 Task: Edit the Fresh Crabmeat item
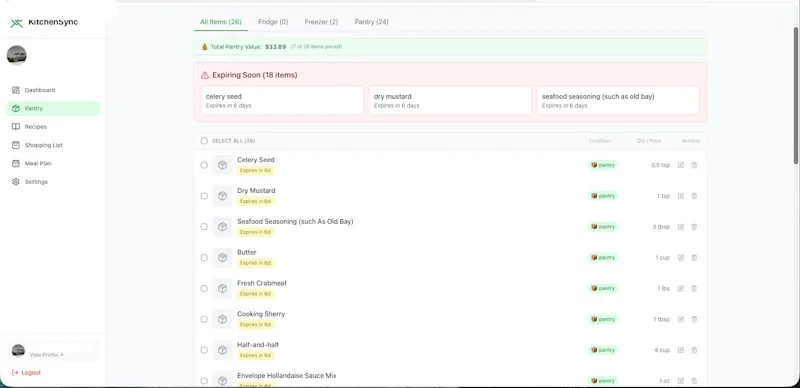coord(681,288)
